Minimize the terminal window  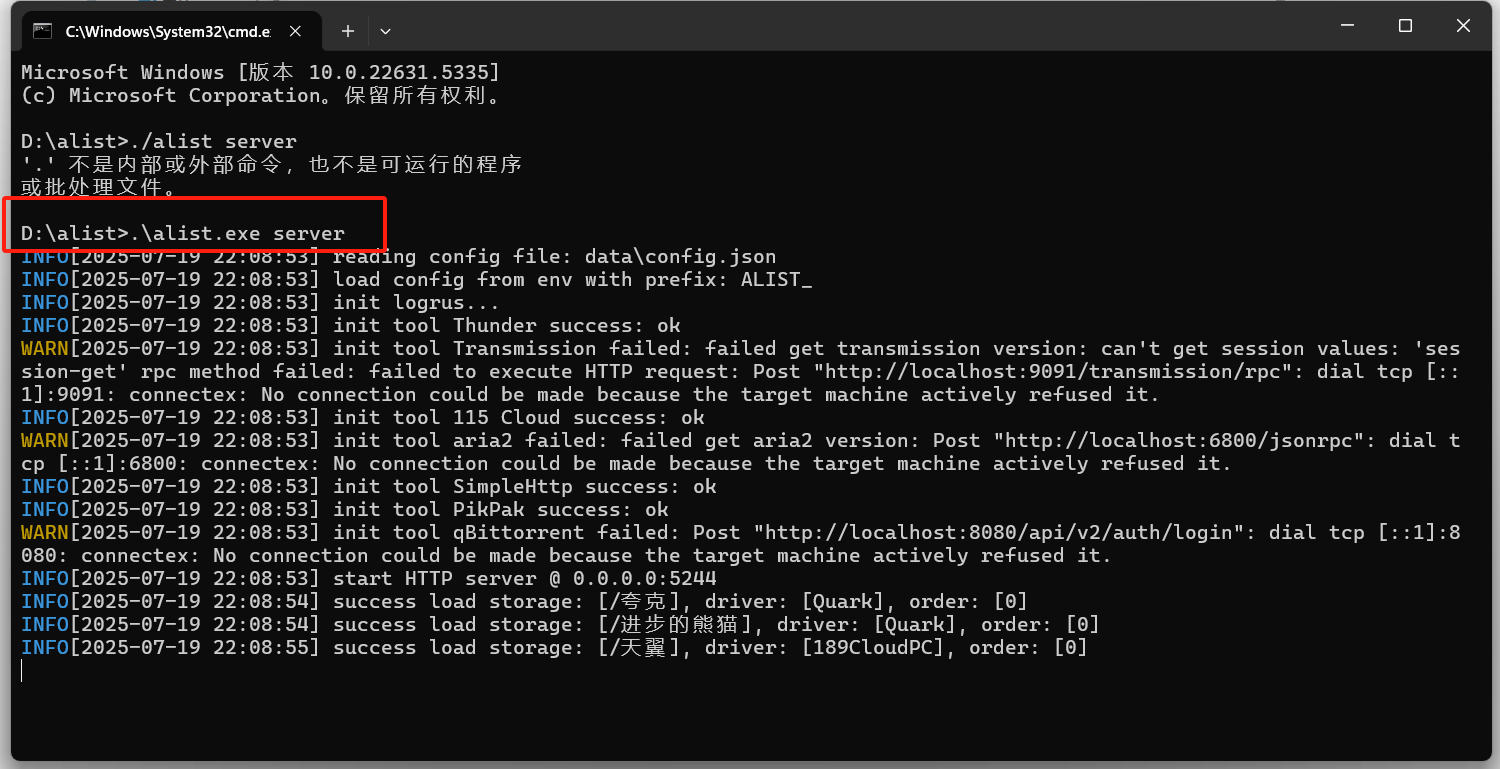tap(1346, 26)
